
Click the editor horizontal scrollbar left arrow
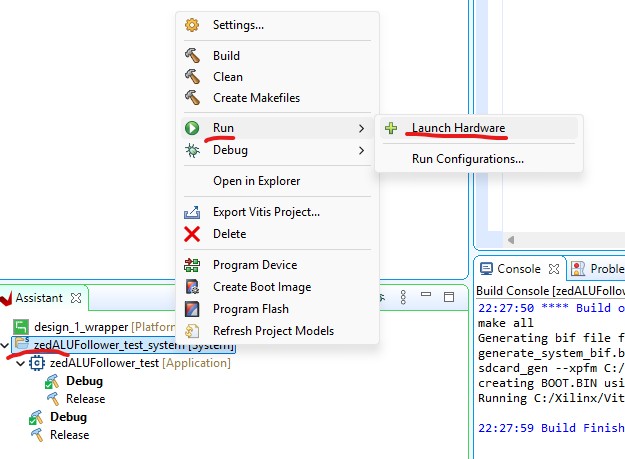pyautogui.click(x=511, y=240)
